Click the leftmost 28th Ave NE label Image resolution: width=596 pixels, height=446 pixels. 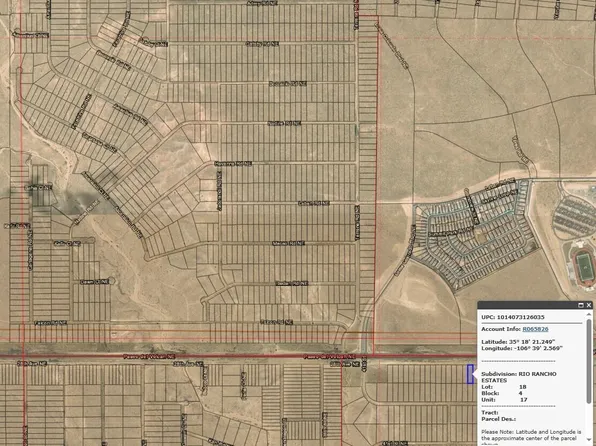pos(32,363)
